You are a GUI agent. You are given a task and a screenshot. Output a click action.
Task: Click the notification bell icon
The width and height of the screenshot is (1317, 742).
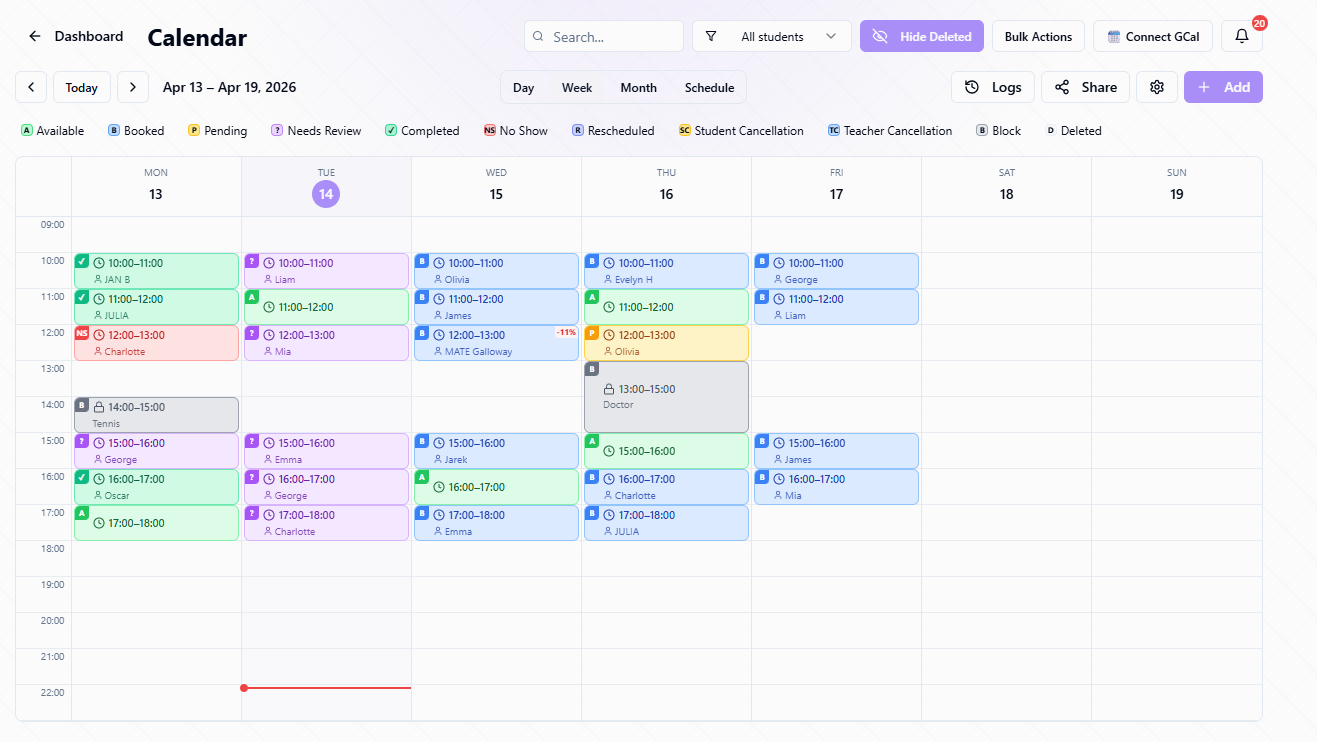click(1242, 36)
